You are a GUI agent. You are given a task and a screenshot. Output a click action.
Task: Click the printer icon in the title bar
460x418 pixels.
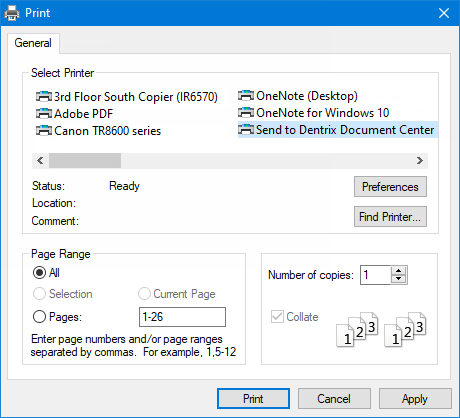(x=12, y=13)
